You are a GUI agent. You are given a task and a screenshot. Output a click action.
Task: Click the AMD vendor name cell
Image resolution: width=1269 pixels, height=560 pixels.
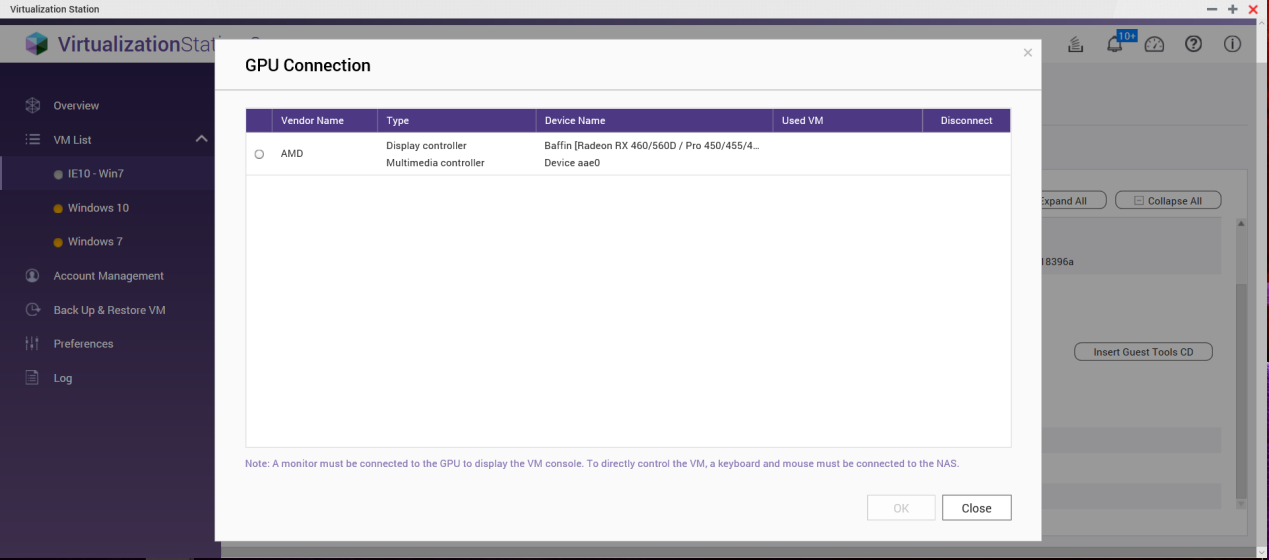pos(291,154)
